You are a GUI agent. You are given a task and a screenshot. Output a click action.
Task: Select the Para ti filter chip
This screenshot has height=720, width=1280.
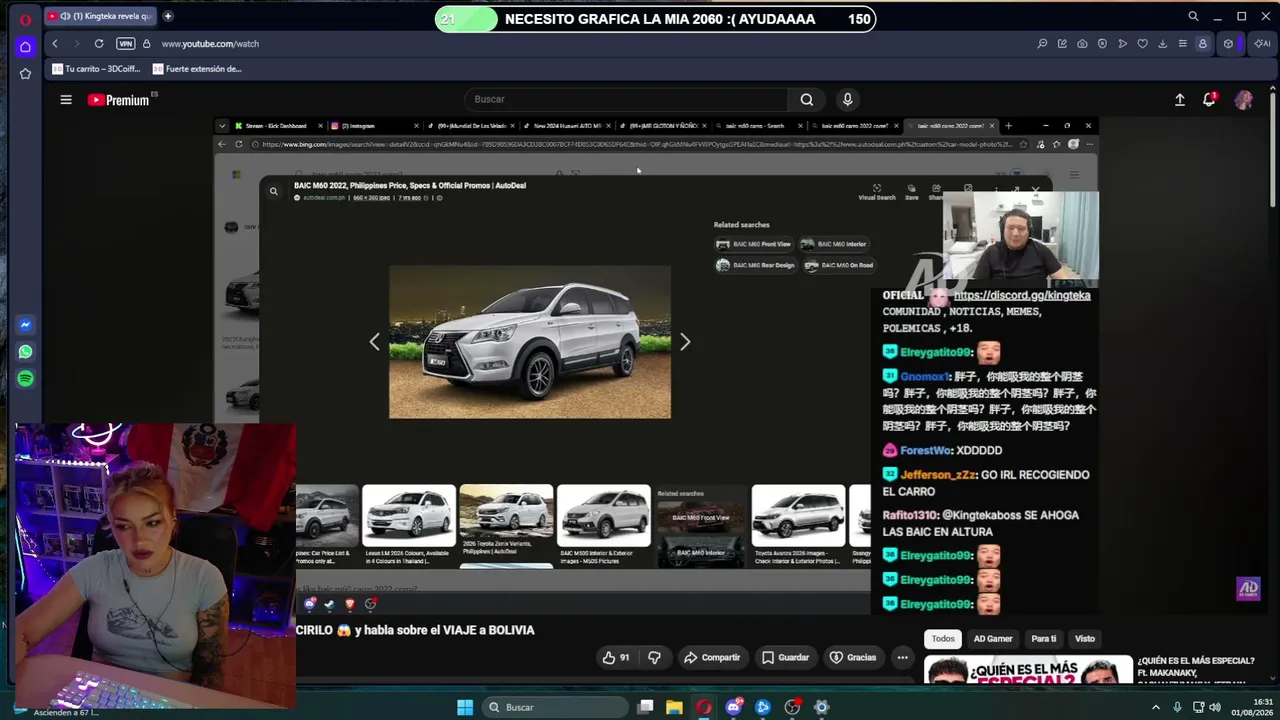[1044, 638]
